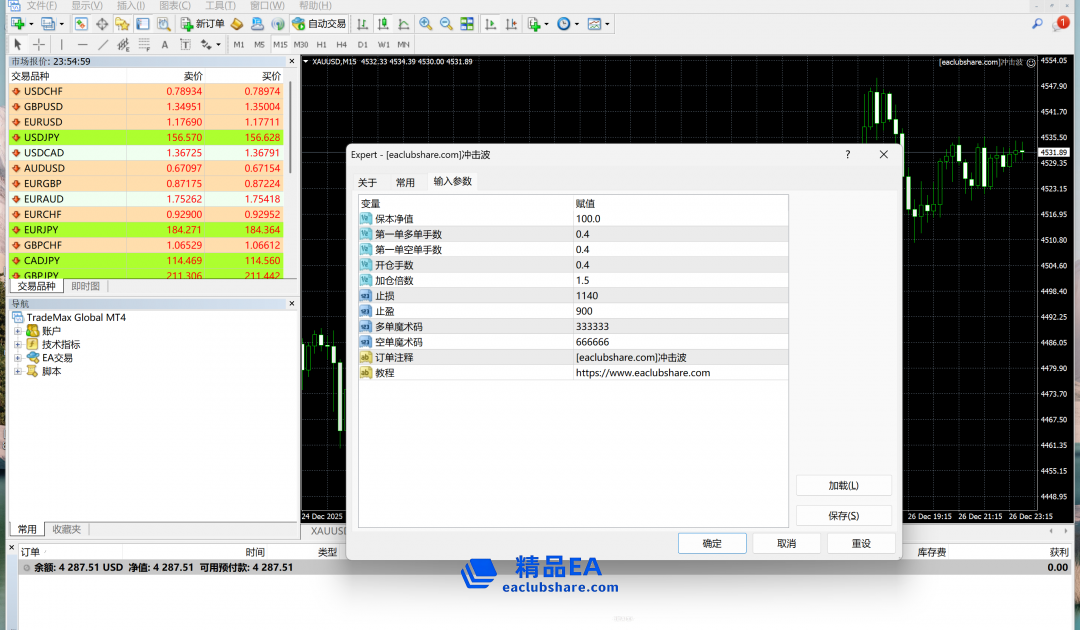This screenshot has height=630, width=1080.
Task: Select the horizontal line drawing tool
Action: click(82, 44)
